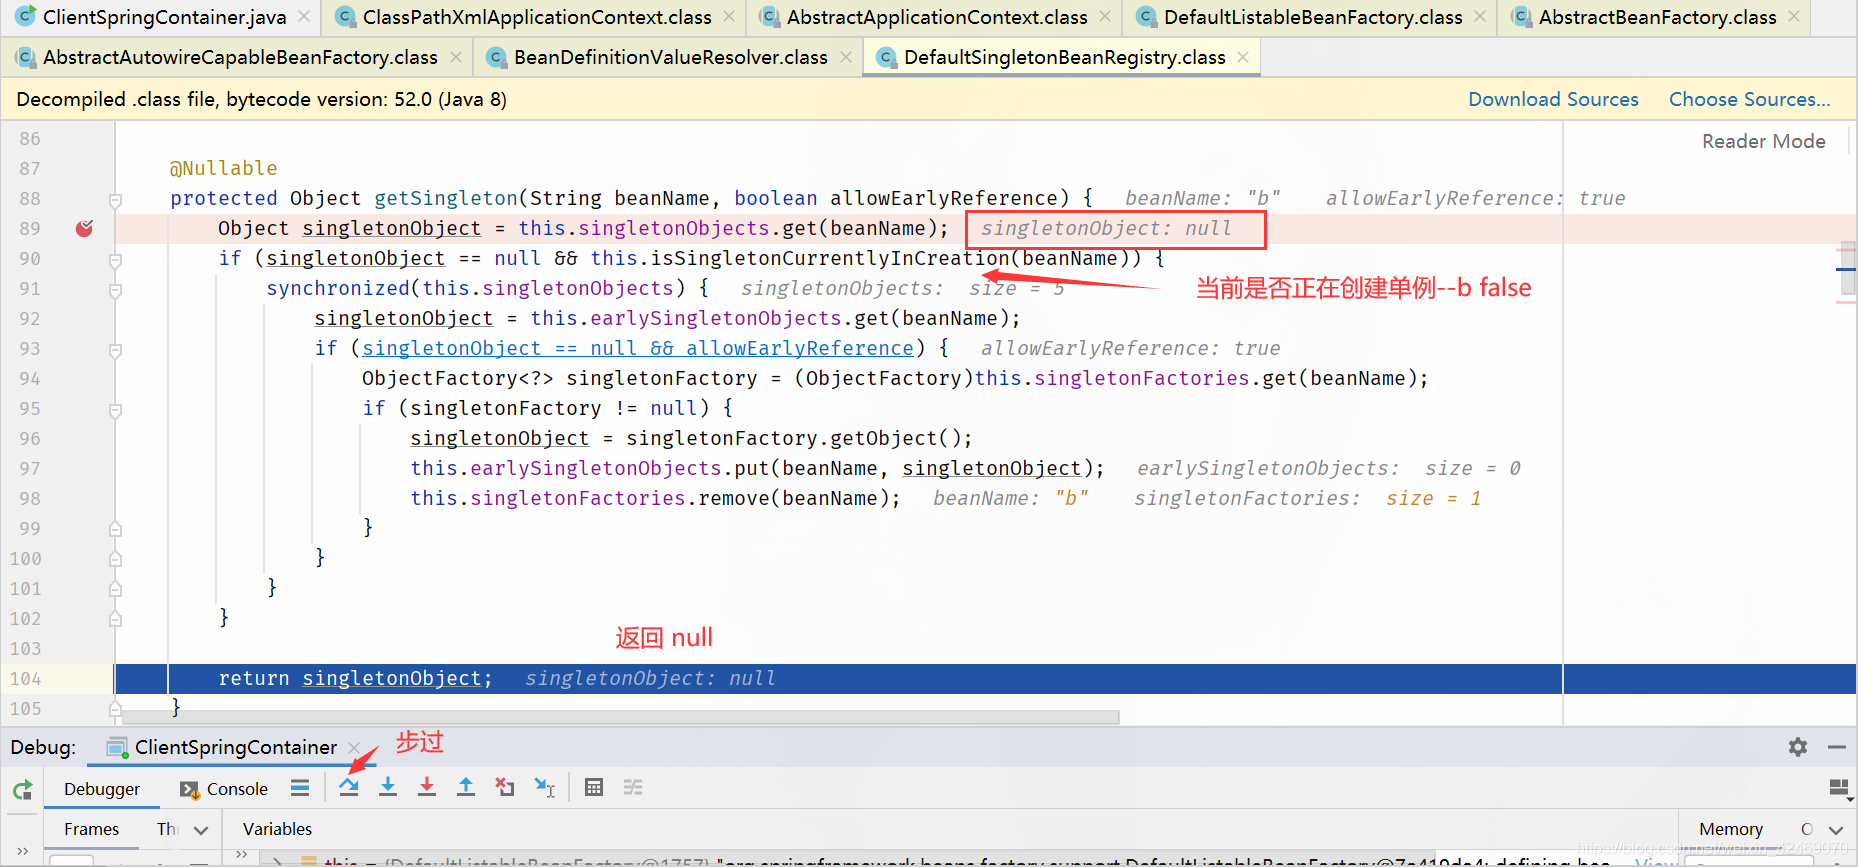Close the ClientSpringContainer.java tab
1858x867 pixels.
[304, 17]
